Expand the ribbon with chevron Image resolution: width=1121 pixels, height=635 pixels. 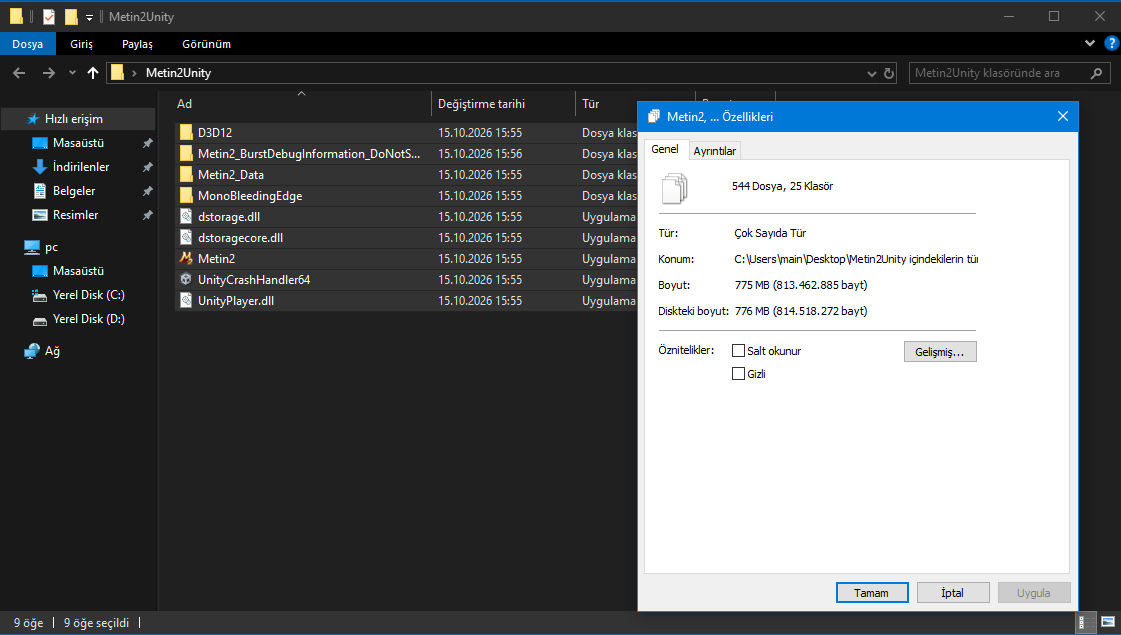pos(1090,44)
